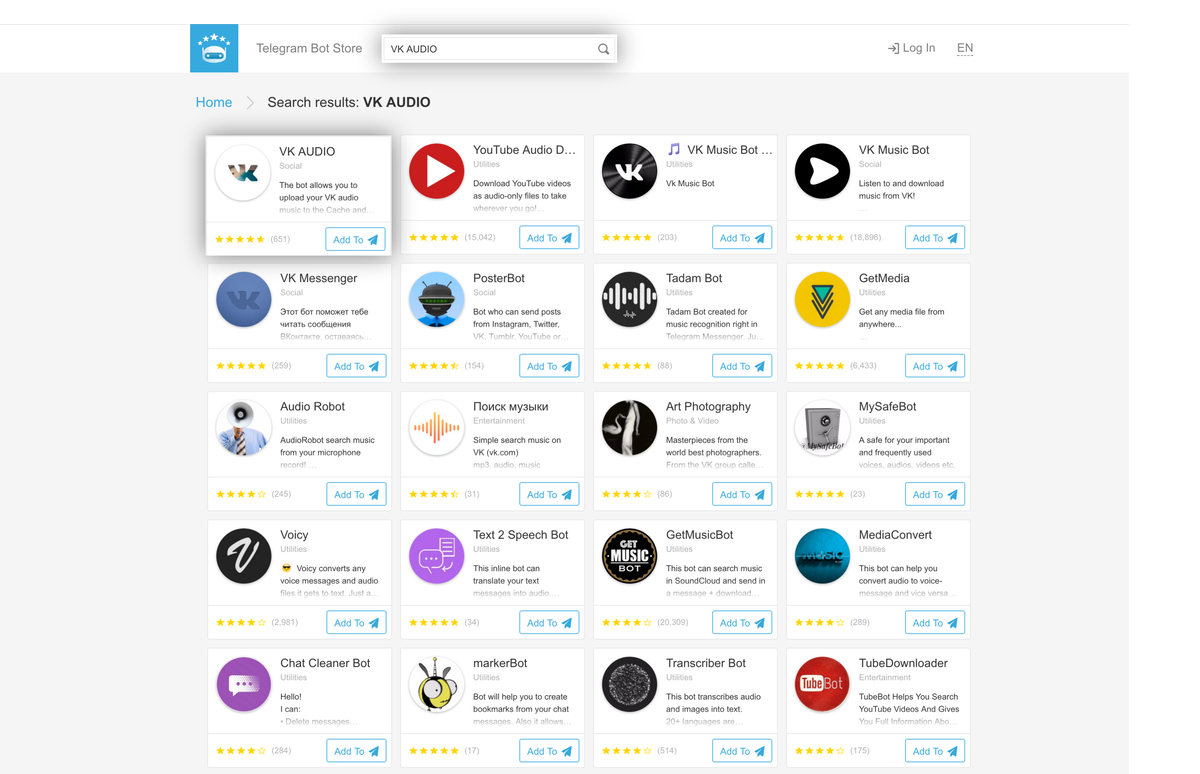Click the MediaConvert avatar

(x=822, y=556)
